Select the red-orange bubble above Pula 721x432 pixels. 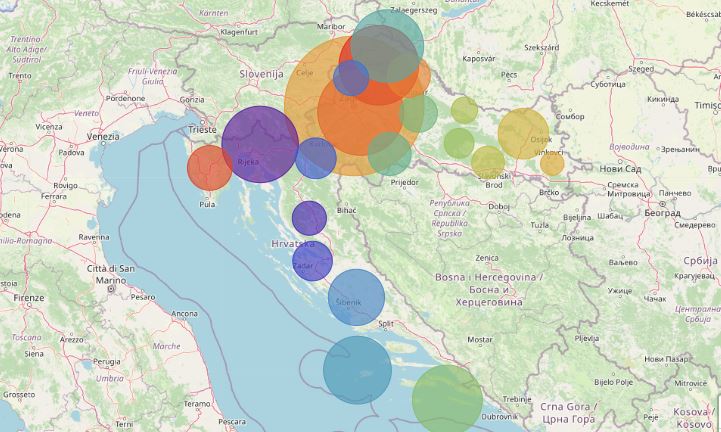(x=210, y=167)
